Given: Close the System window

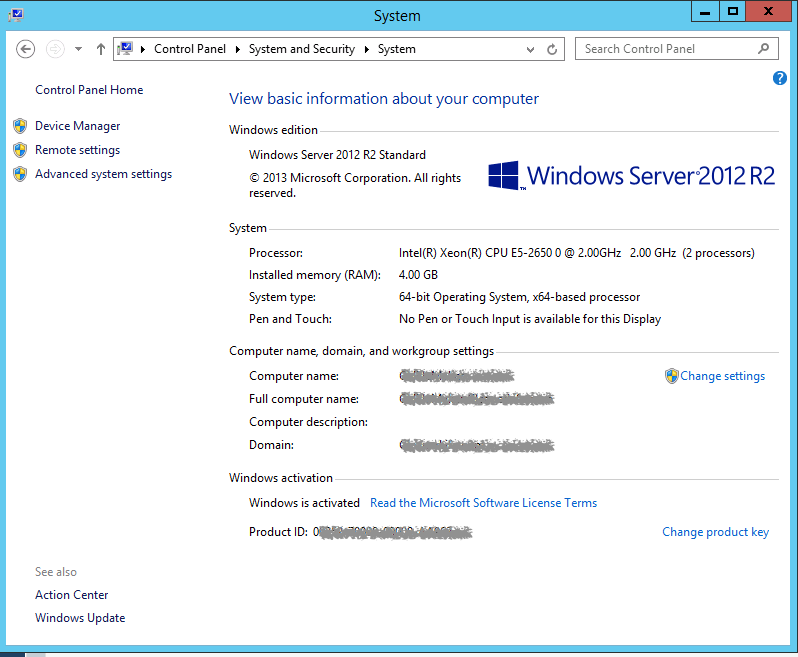Looking at the screenshot, I should [768, 12].
